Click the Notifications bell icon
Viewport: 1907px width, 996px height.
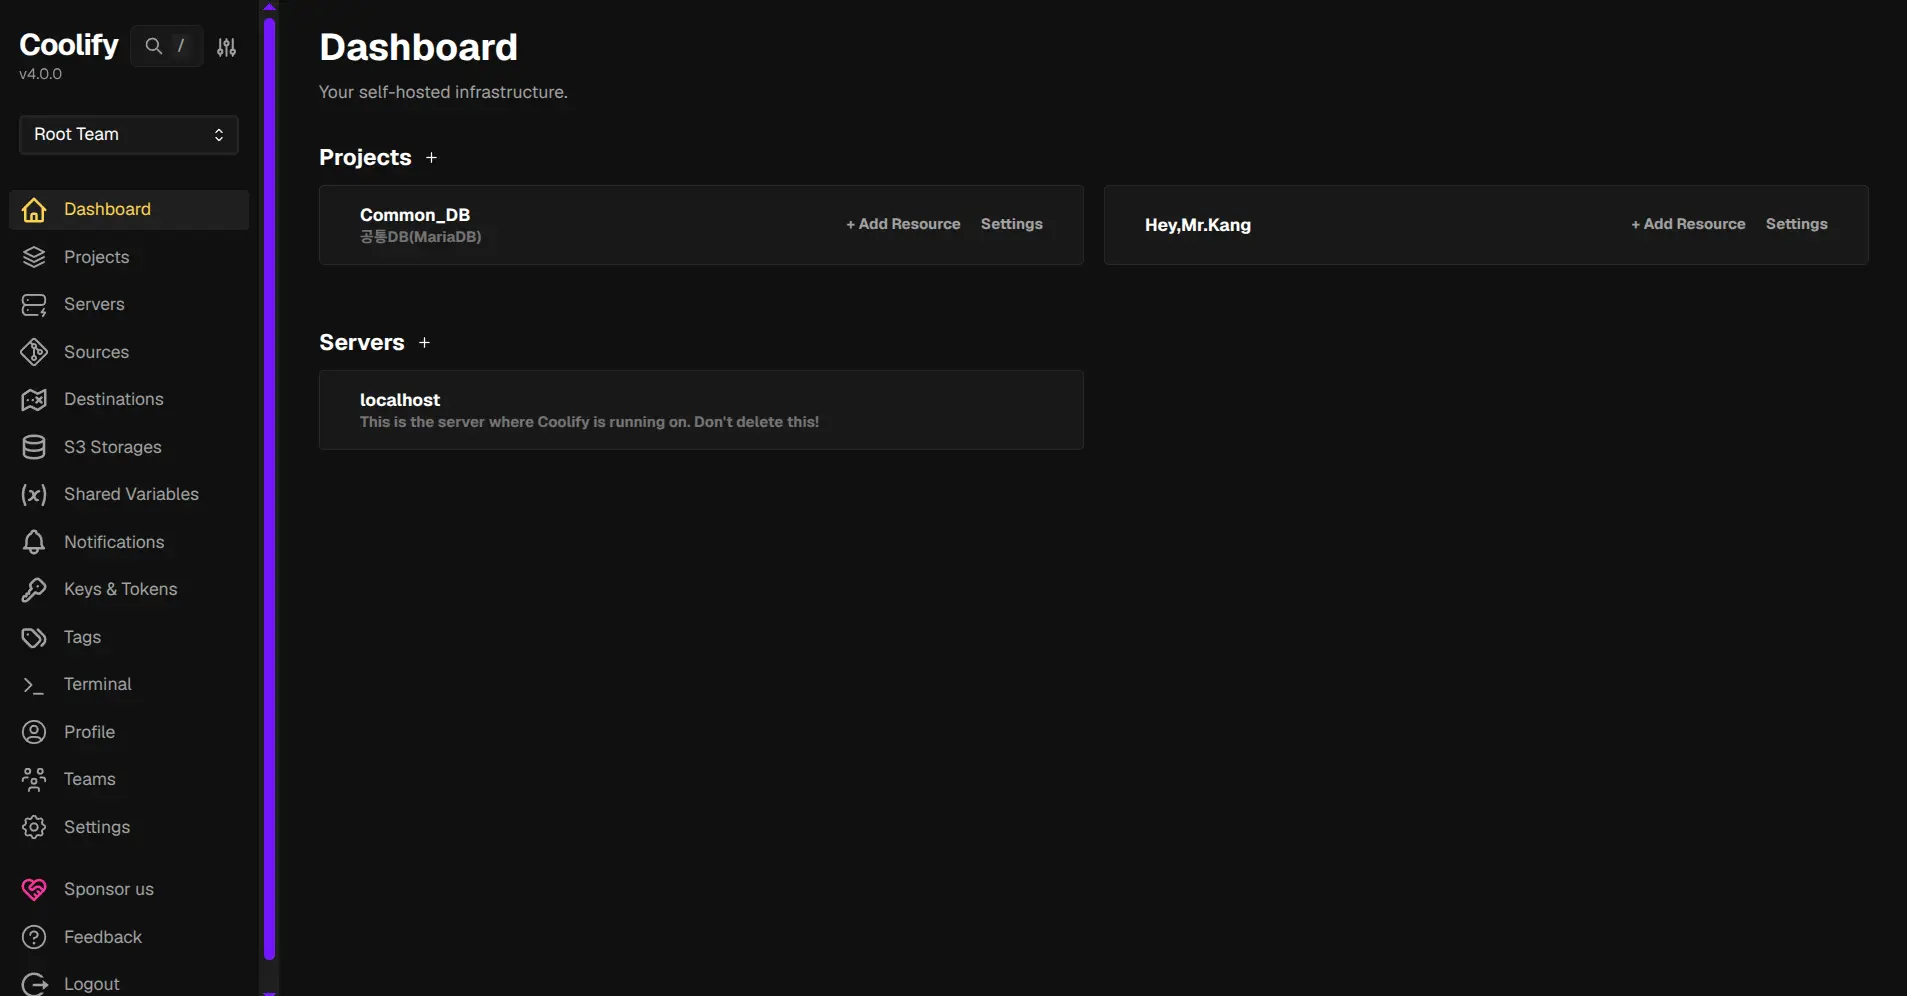coord(34,542)
